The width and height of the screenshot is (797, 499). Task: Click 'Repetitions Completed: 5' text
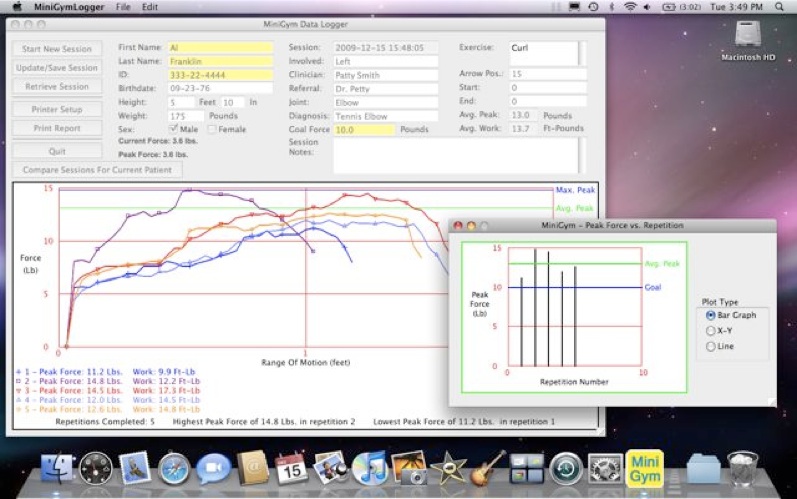pos(105,422)
